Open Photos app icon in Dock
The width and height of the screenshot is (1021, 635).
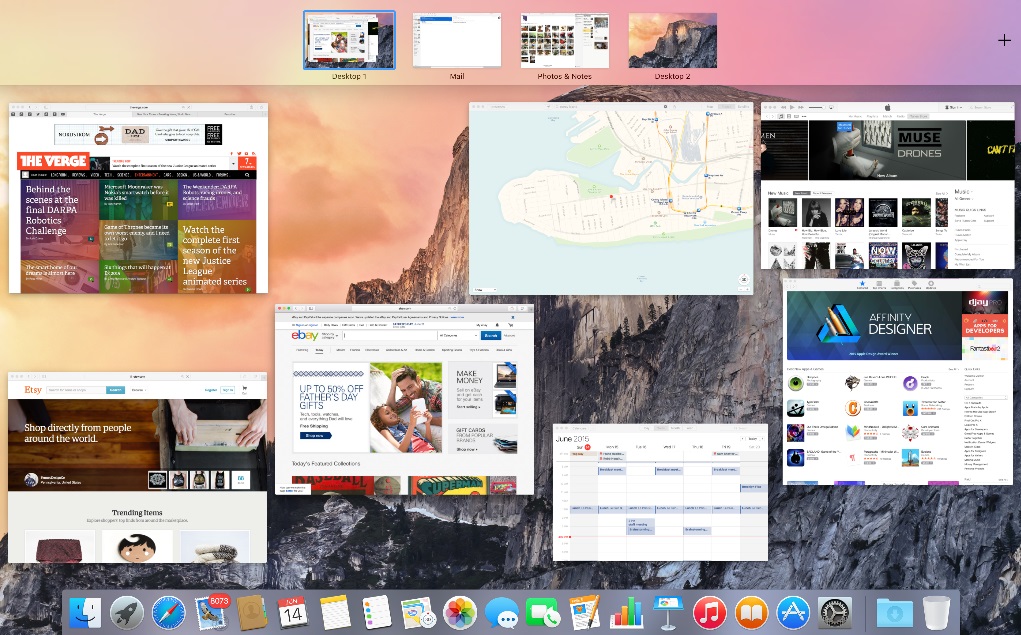[460, 613]
